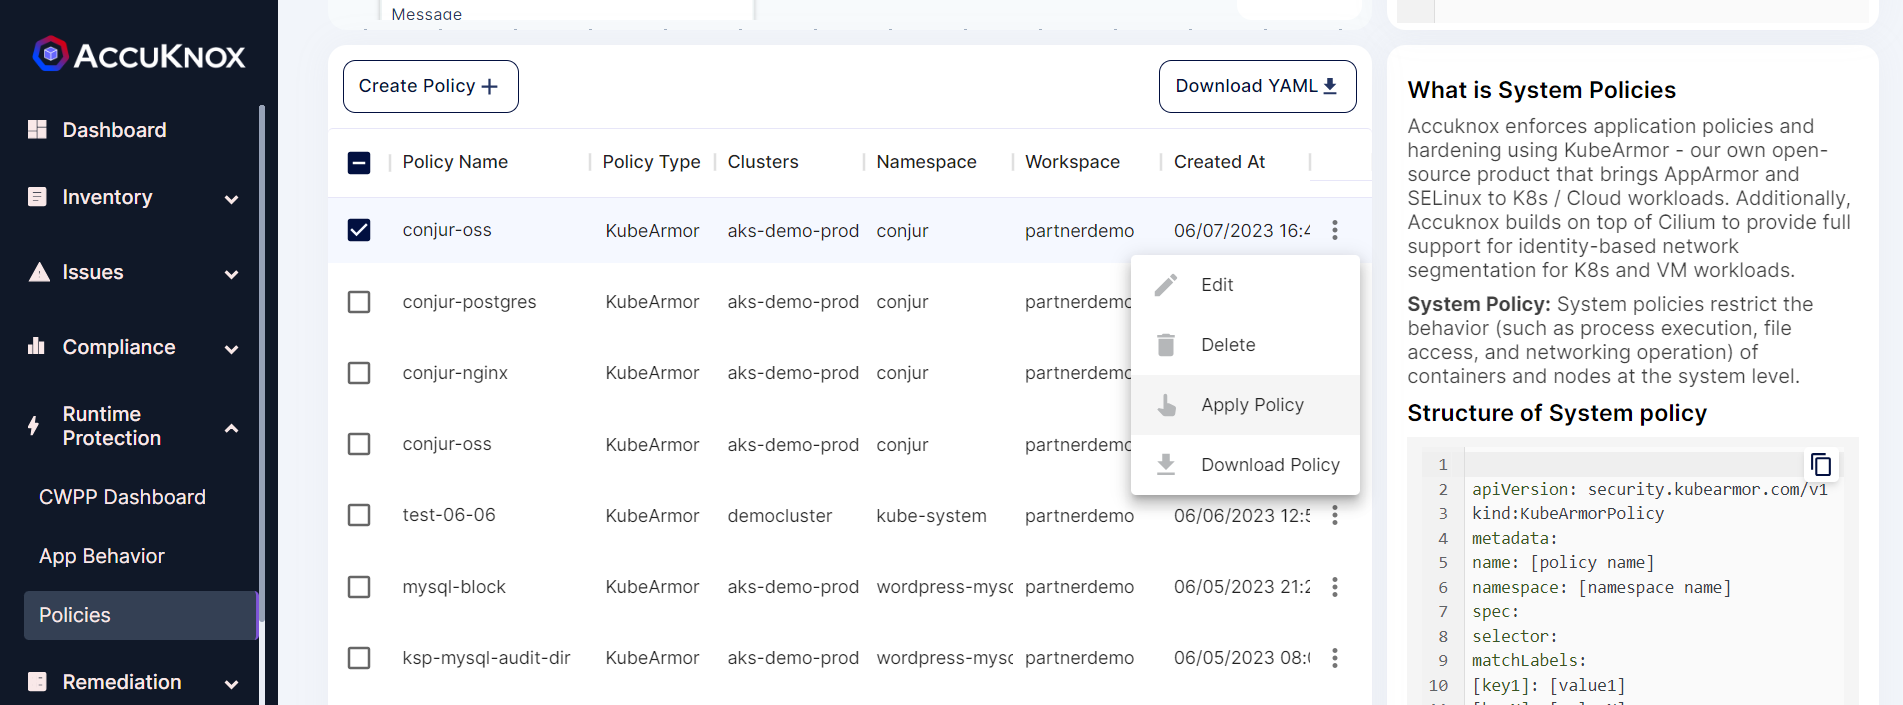Image resolution: width=1903 pixels, height=705 pixels.
Task: Toggle the select-all header checkbox
Action: (x=359, y=162)
